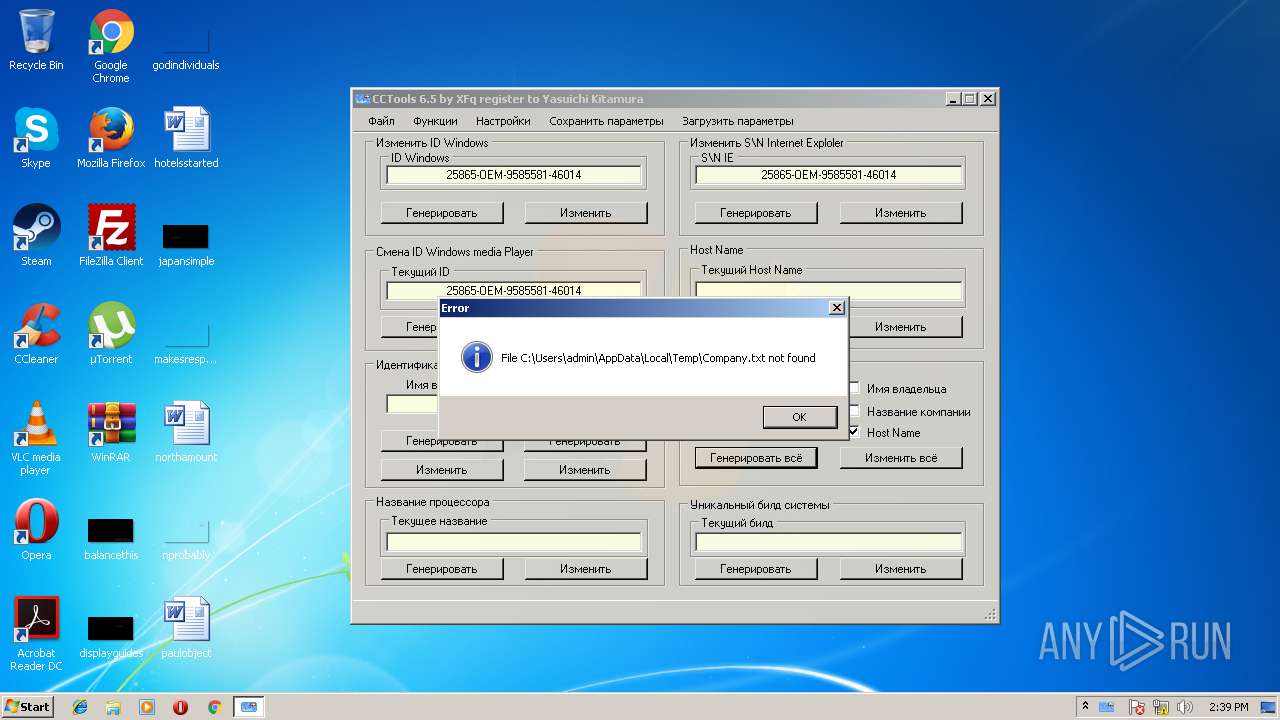Select the balancethis desktop icon

[x=111, y=538]
